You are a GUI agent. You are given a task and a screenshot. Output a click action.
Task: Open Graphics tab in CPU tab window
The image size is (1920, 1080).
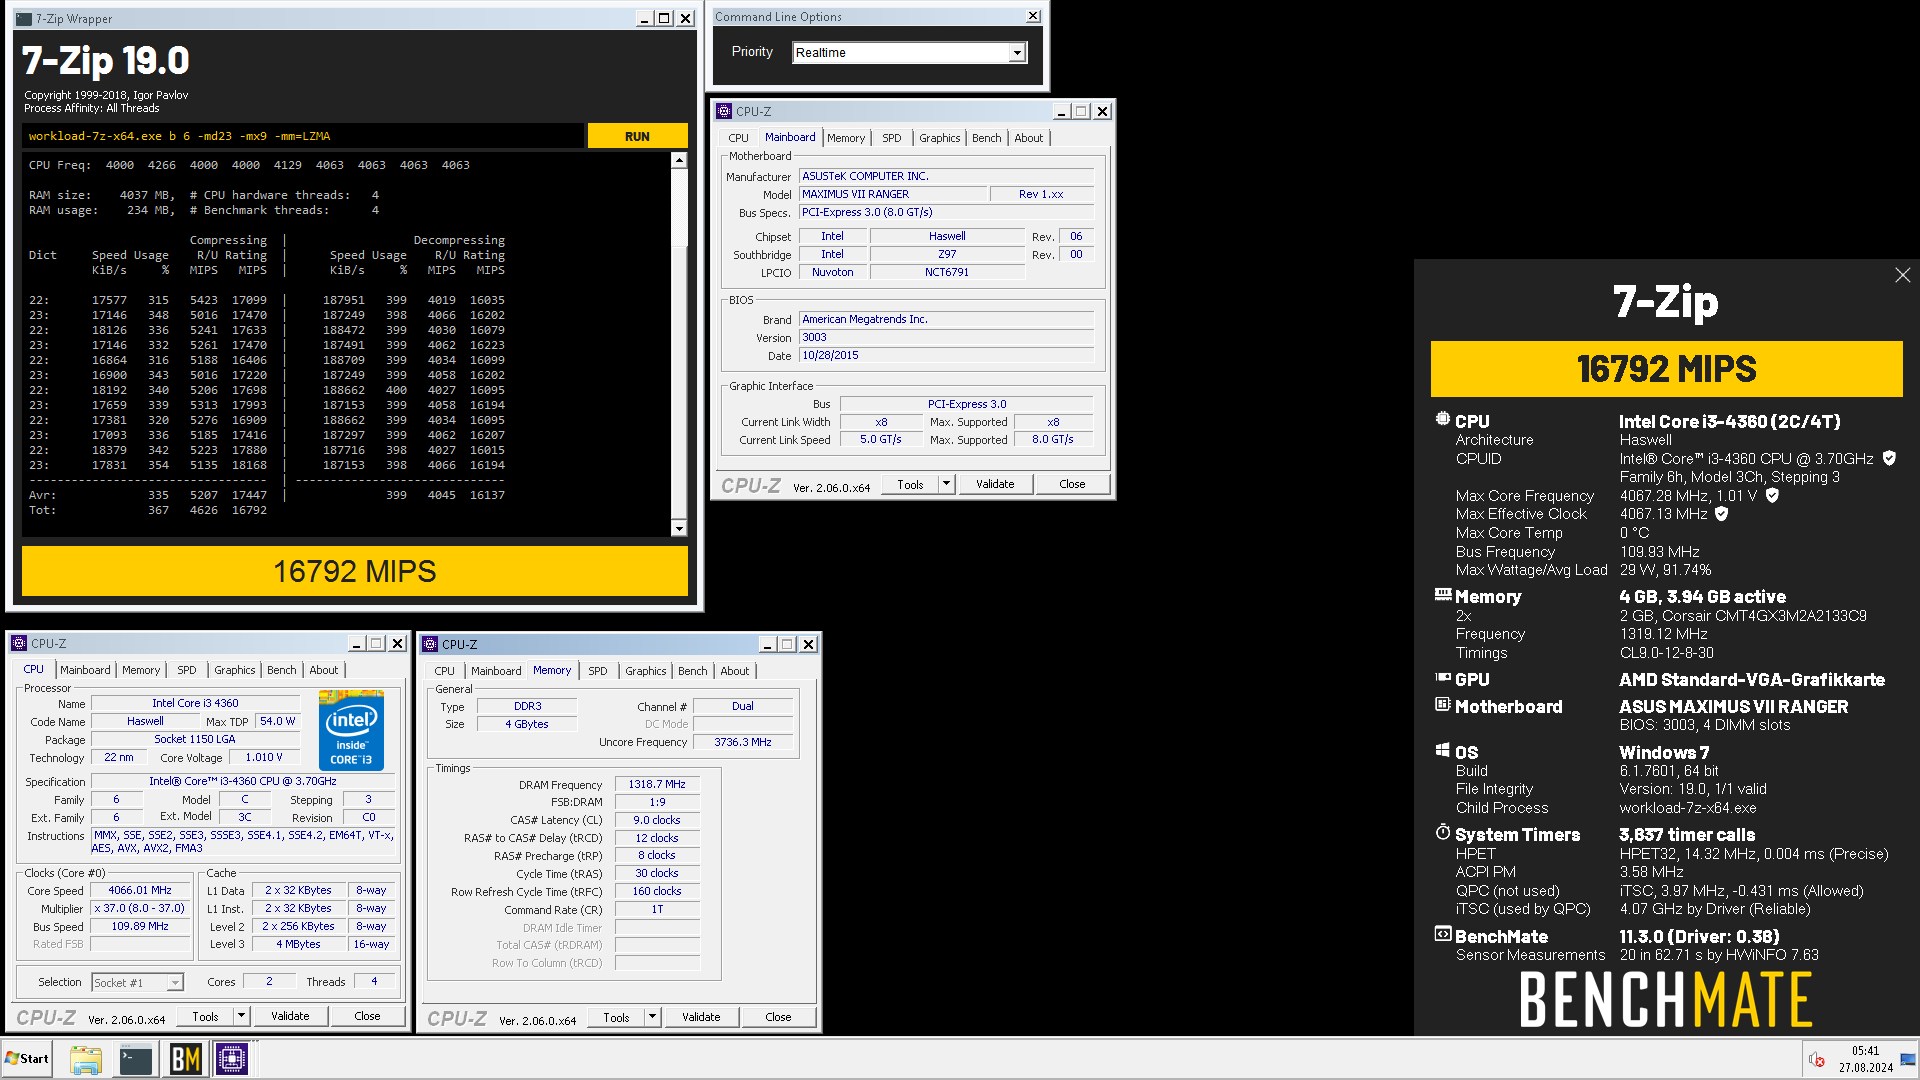235,670
